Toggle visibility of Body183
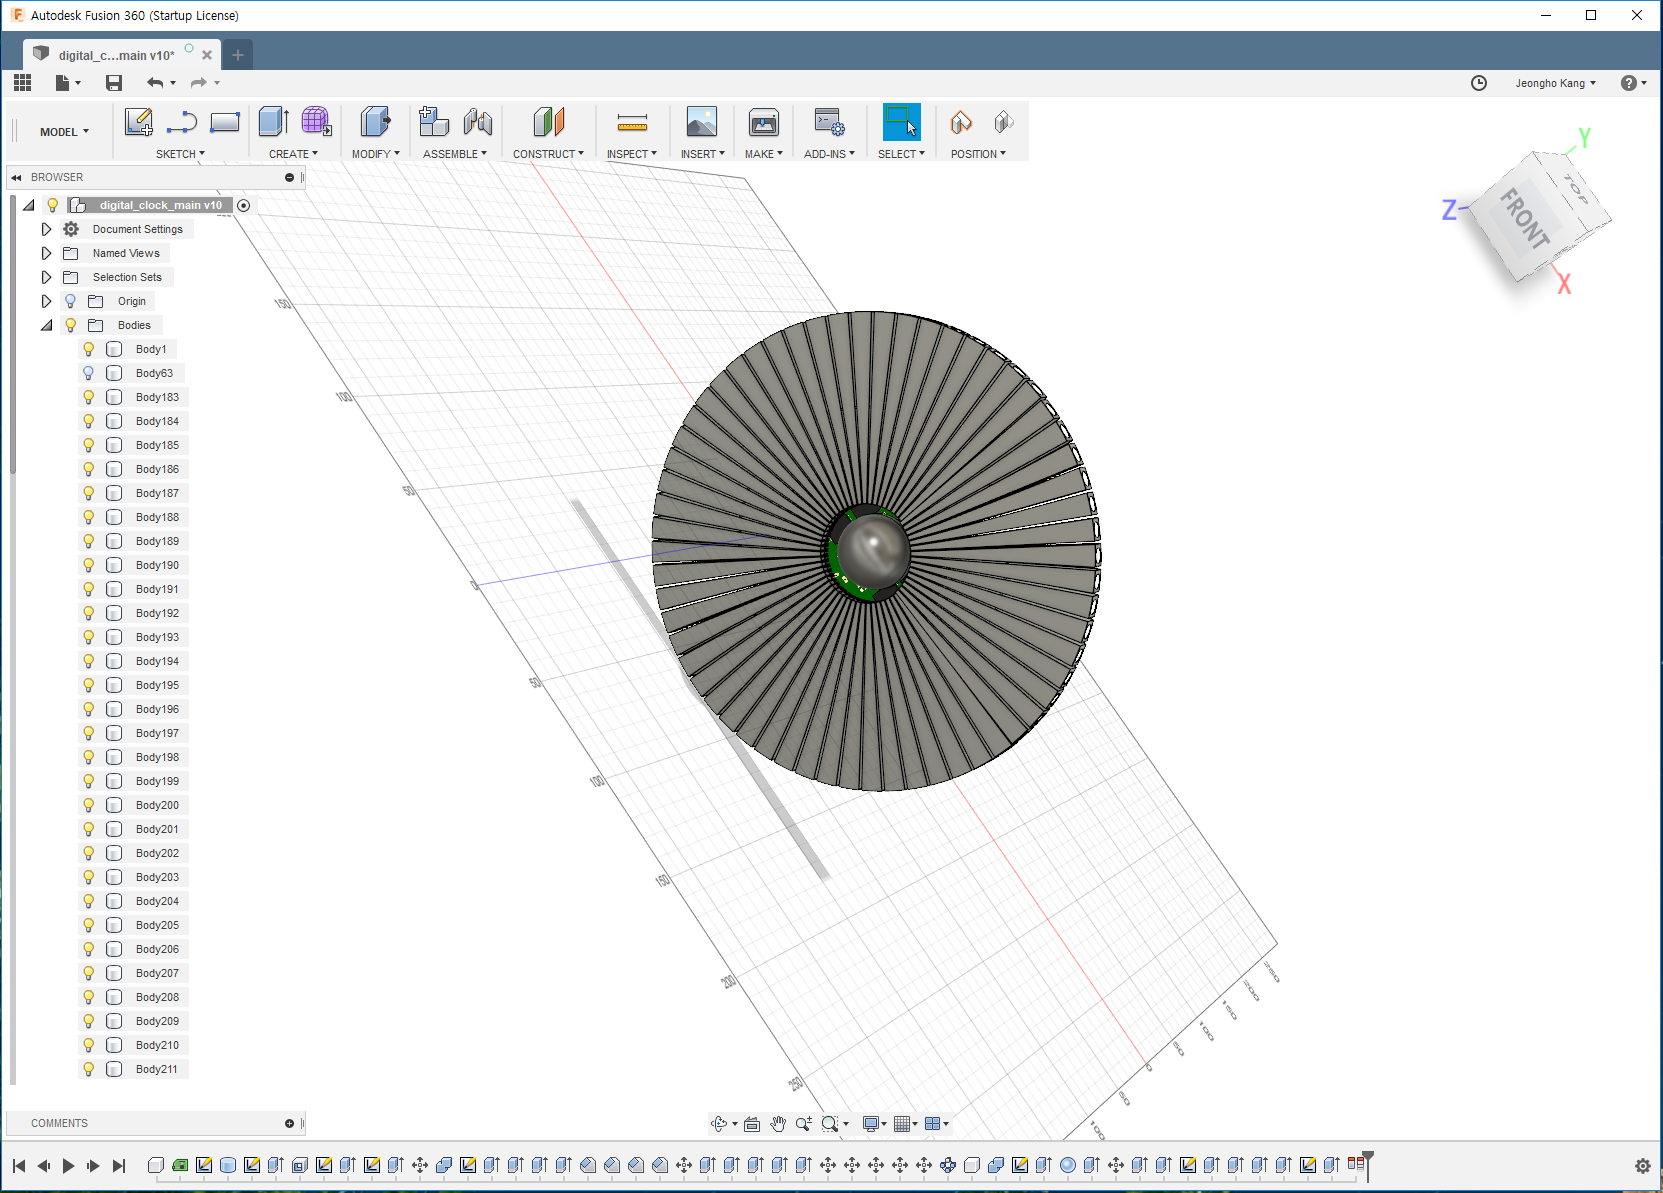1663x1193 pixels. coord(88,397)
